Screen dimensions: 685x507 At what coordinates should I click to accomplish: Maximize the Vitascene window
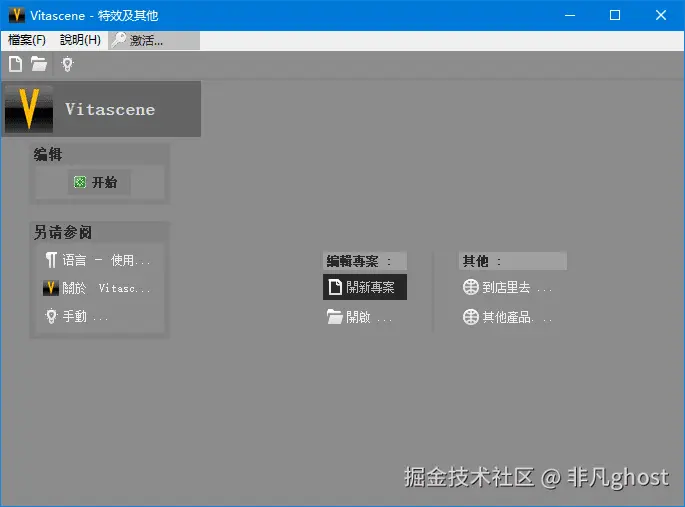[615, 15]
